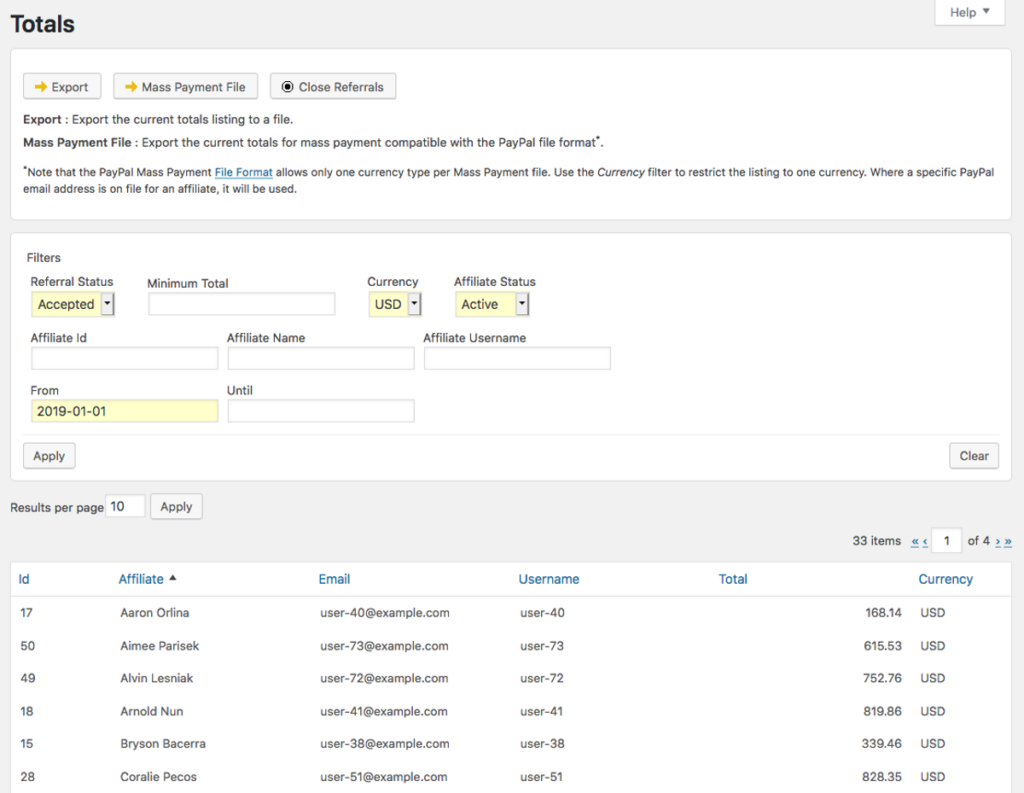
Task: Click the total value 752.76
Action: coord(882,678)
